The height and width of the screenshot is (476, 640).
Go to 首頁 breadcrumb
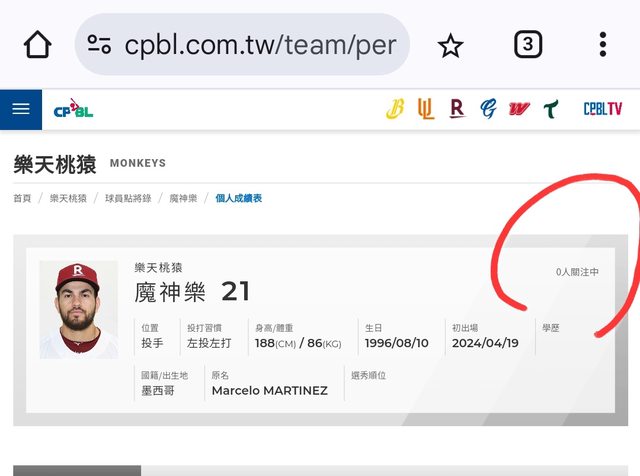[22, 198]
